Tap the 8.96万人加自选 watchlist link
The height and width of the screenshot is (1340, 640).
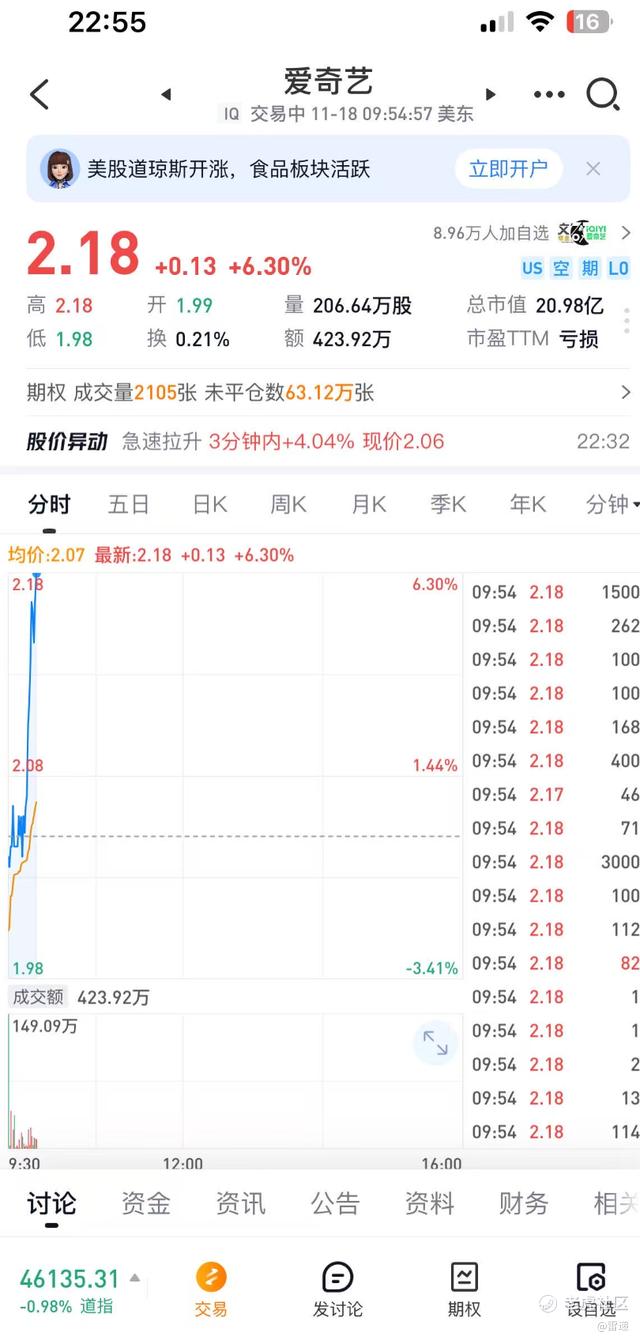491,233
